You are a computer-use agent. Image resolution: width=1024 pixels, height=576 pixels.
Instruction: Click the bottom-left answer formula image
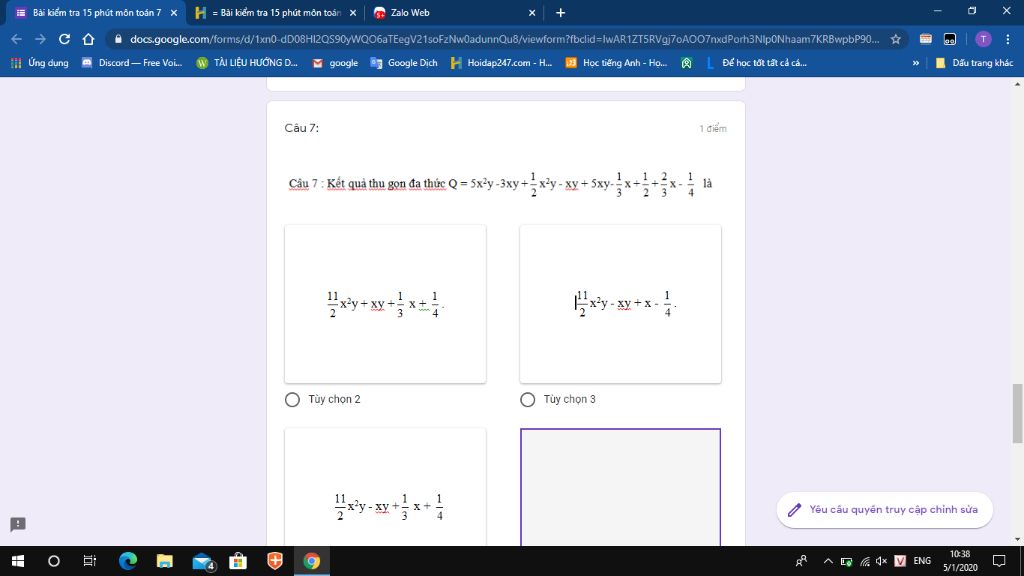click(x=385, y=487)
